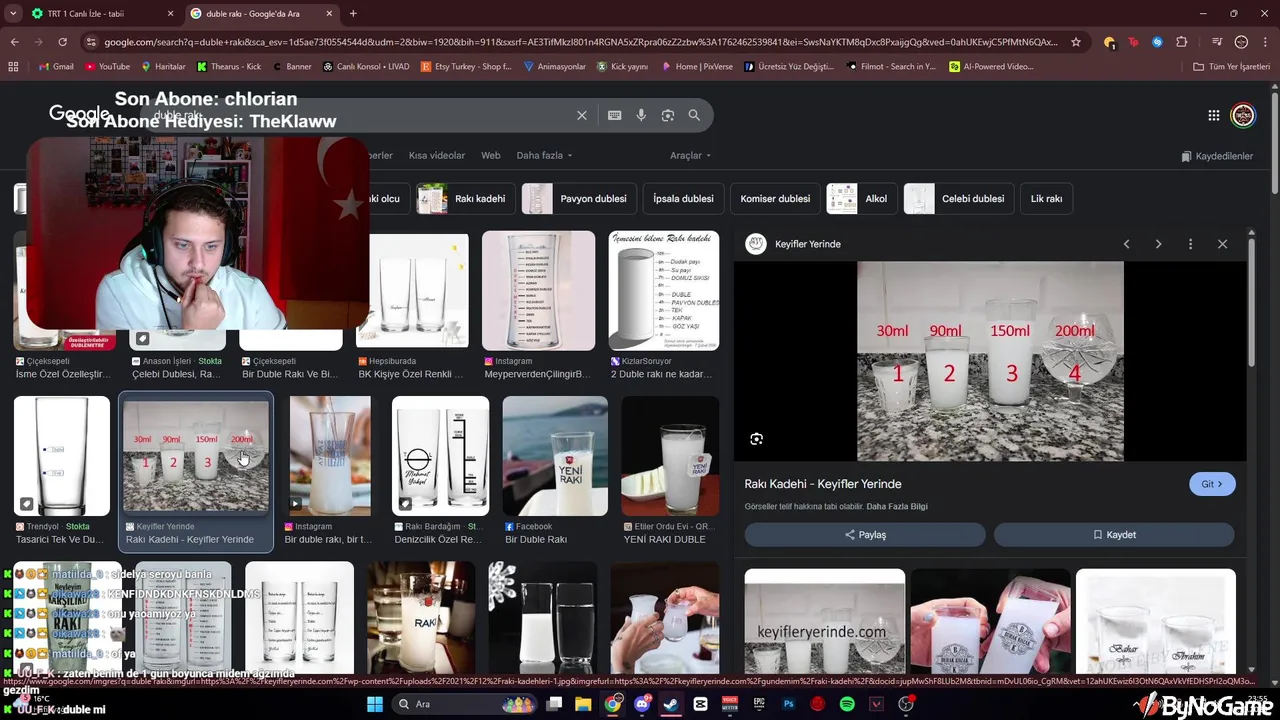The image size is (1280, 720).
Task: Open Chrome apps grid in bookmarks bar
Action: pos(13,67)
